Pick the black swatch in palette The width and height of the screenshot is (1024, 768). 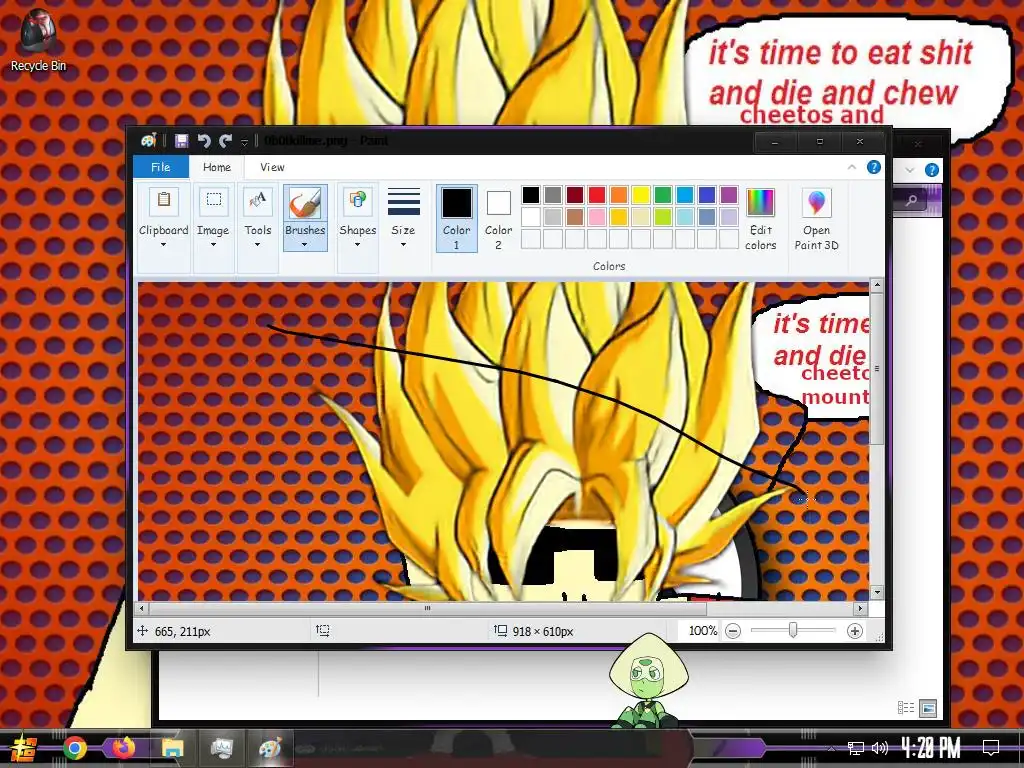[531, 195]
